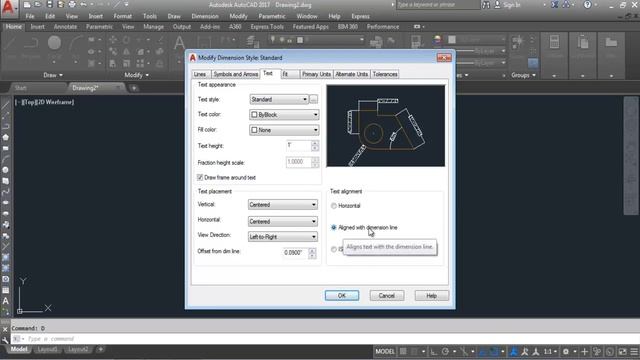Toggle Ortho mode icon in the status bar

pos(433,351)
